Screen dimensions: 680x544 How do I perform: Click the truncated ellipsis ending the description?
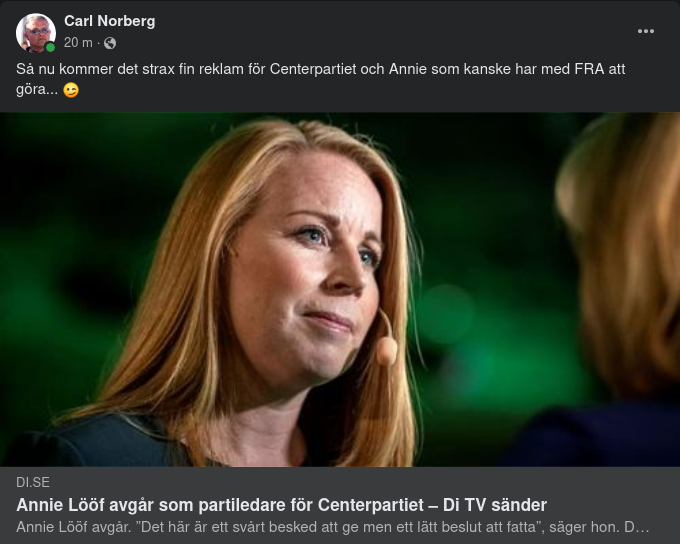[x=641, y=528]
